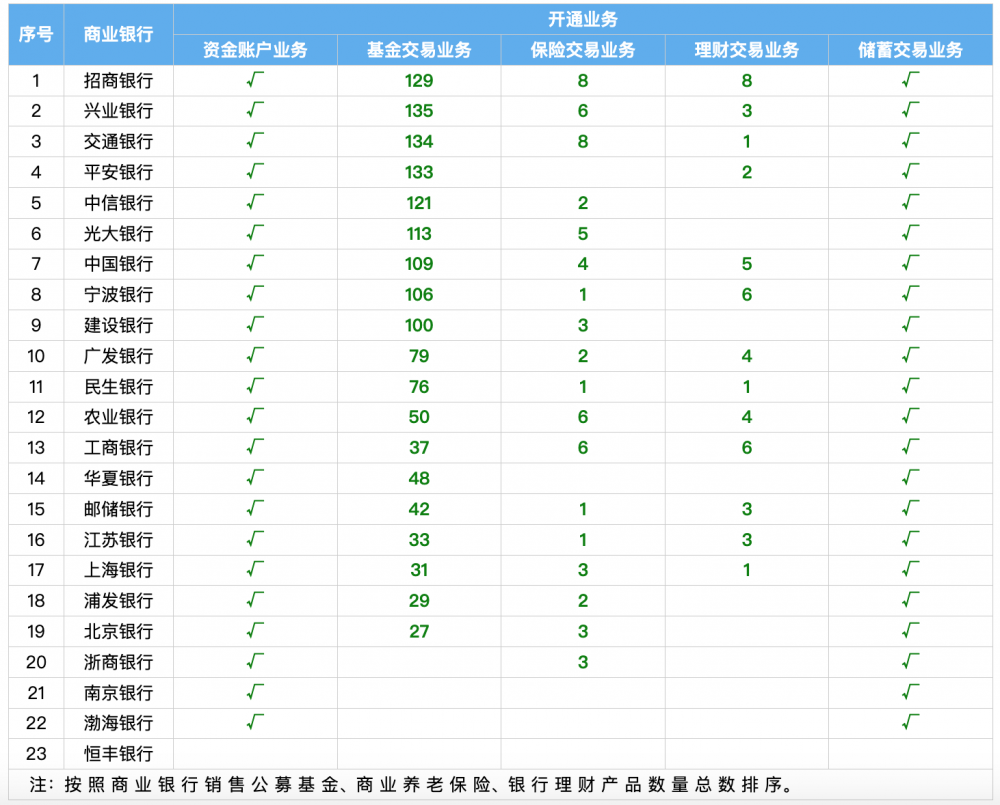Click the 序号 column header
The image size is (1000, 805).
click(x=36, y=34)
